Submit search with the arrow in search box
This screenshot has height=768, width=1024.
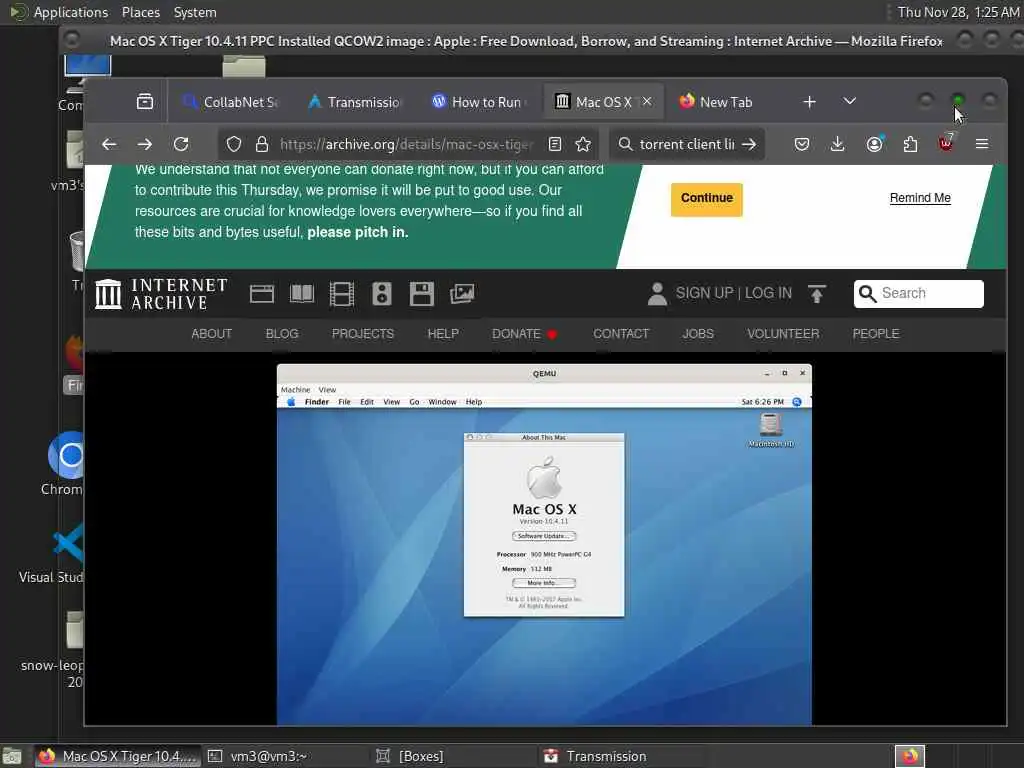coord(749,144)
